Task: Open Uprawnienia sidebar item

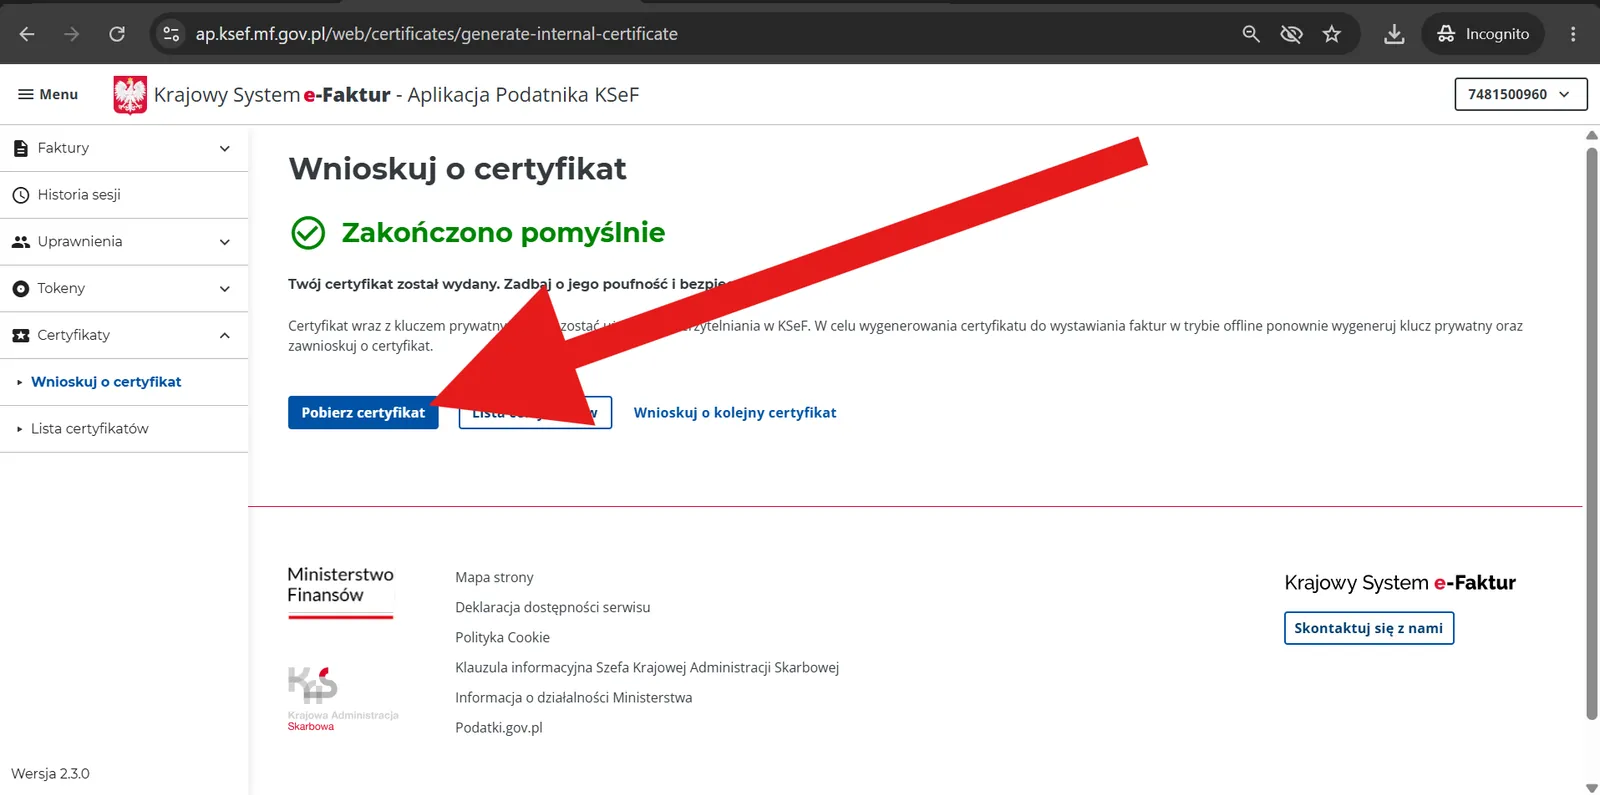Action: [x=124, y=242]
